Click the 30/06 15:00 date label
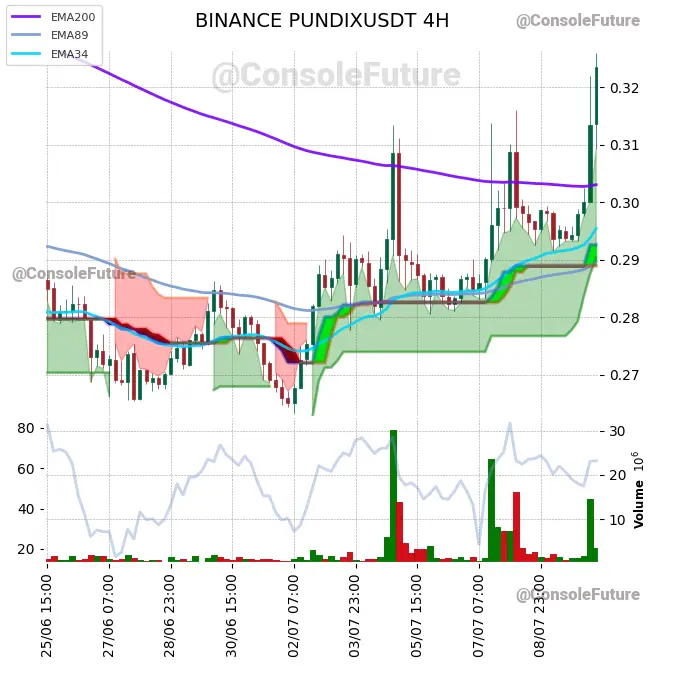The height and width of the screenshot is (690, 690). (x=231, y=616)
